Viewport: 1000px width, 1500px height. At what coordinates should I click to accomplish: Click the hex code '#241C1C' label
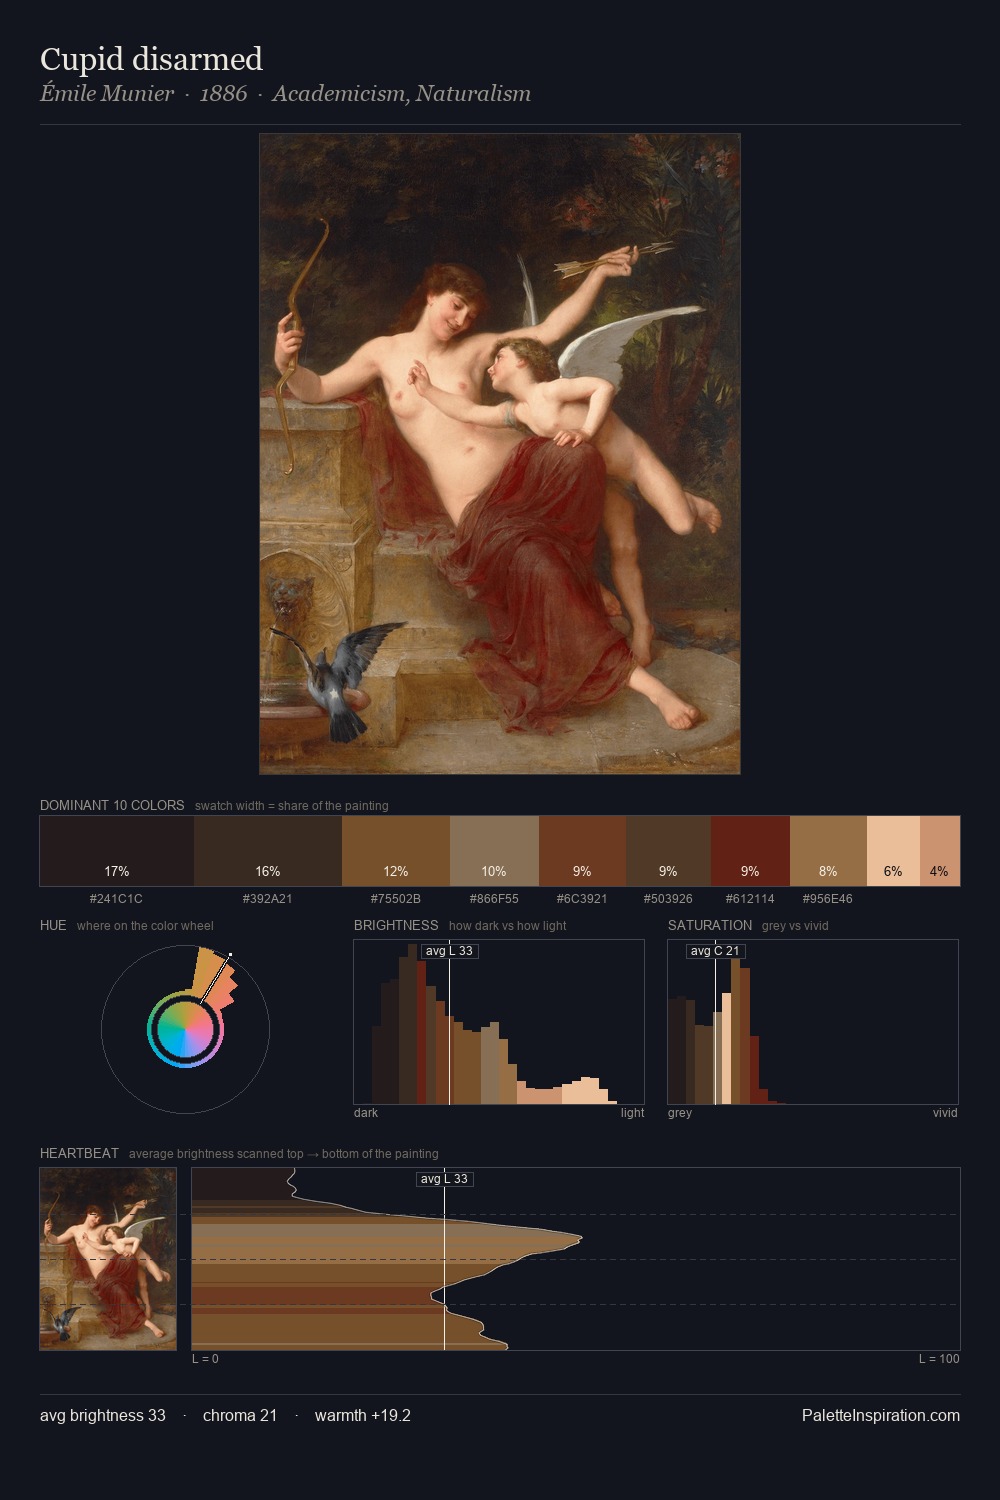(x=116, y=899)
